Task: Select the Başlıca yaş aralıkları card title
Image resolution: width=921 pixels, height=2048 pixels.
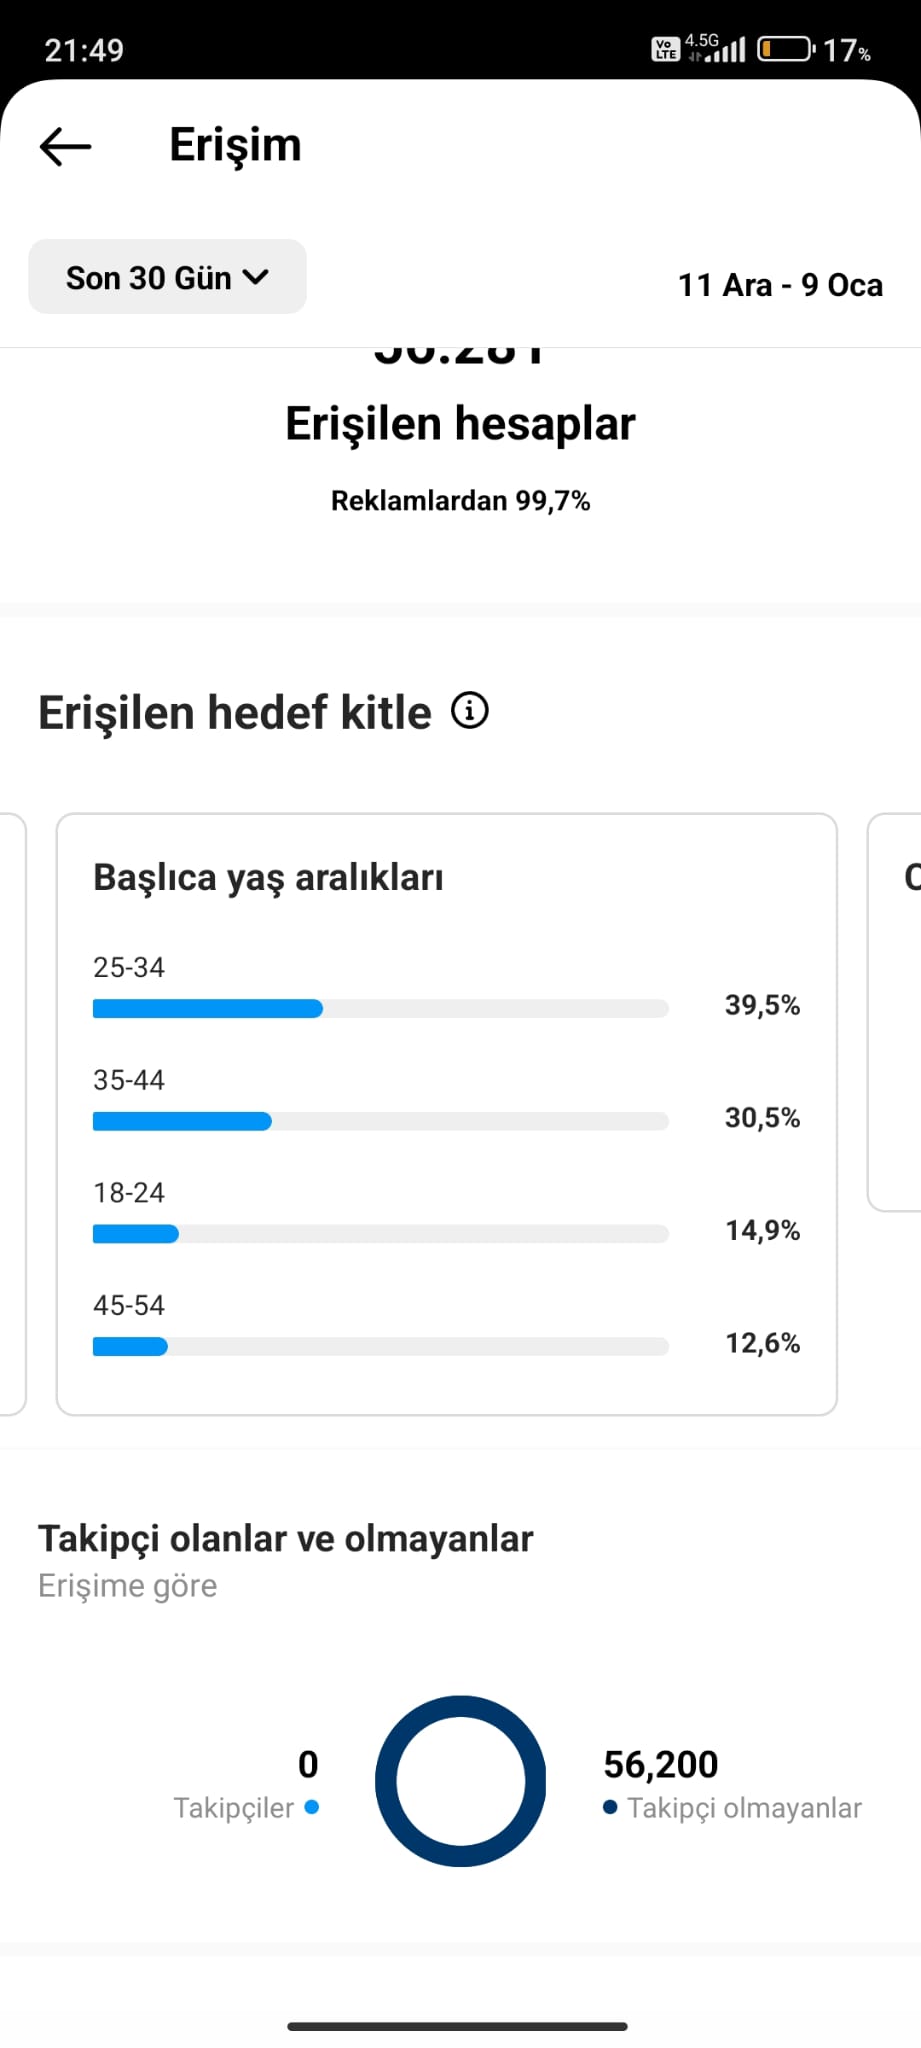Action: [x=268, y=877]
